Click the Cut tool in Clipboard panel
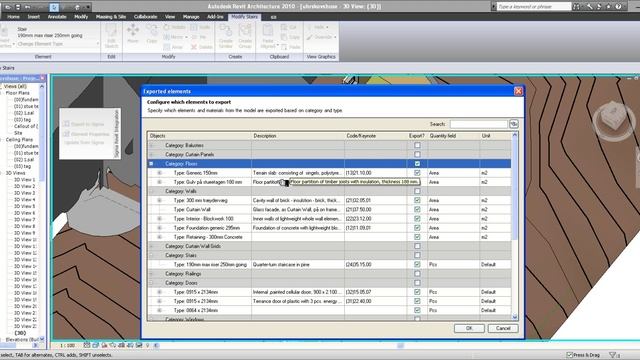This screenshot has width=640, height=360. click(289, 27)
